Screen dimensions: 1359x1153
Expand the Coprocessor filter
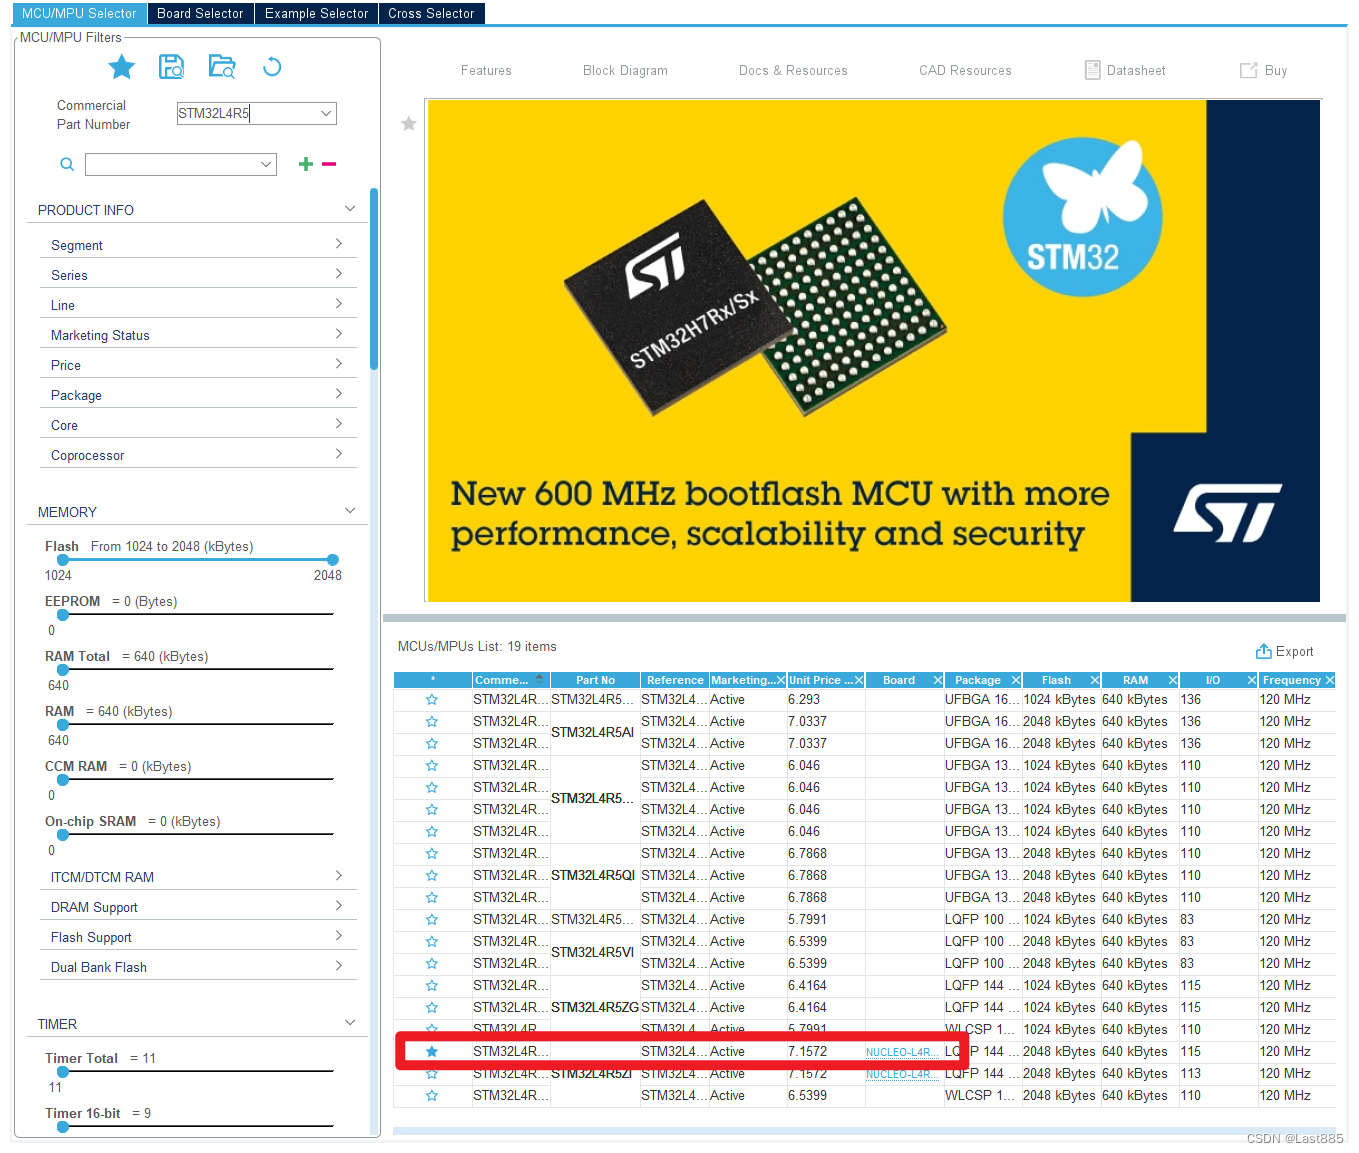(338, 454)
